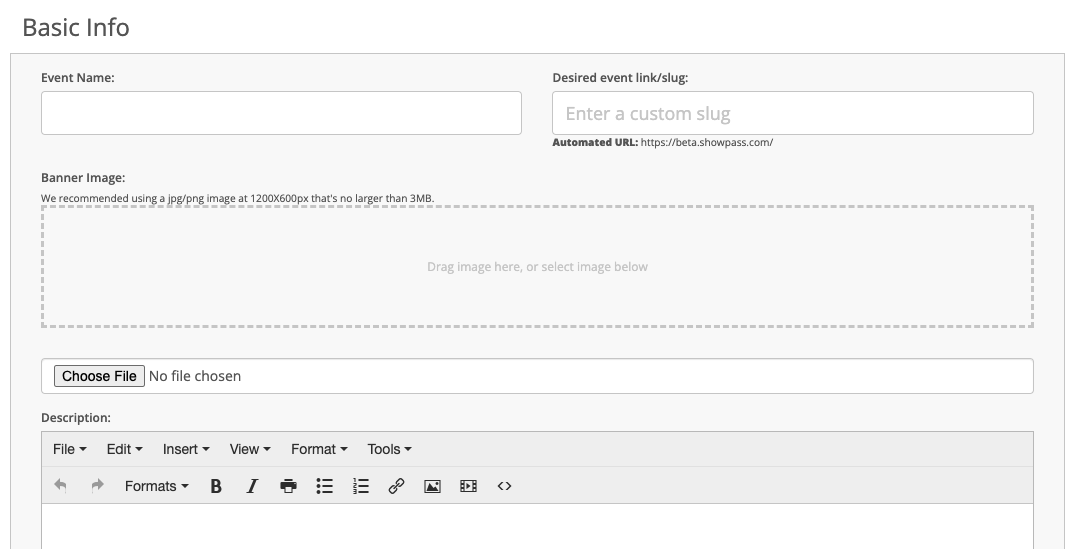Insert a bullet list
The width and height of the screenshot is (1081, 549).
[x=325, y=486]
